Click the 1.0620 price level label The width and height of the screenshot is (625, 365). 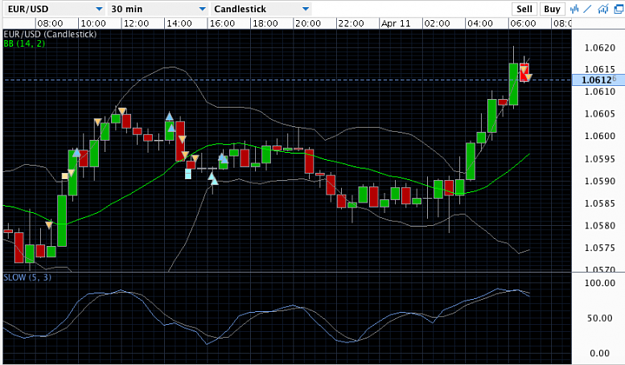point(600,48)
